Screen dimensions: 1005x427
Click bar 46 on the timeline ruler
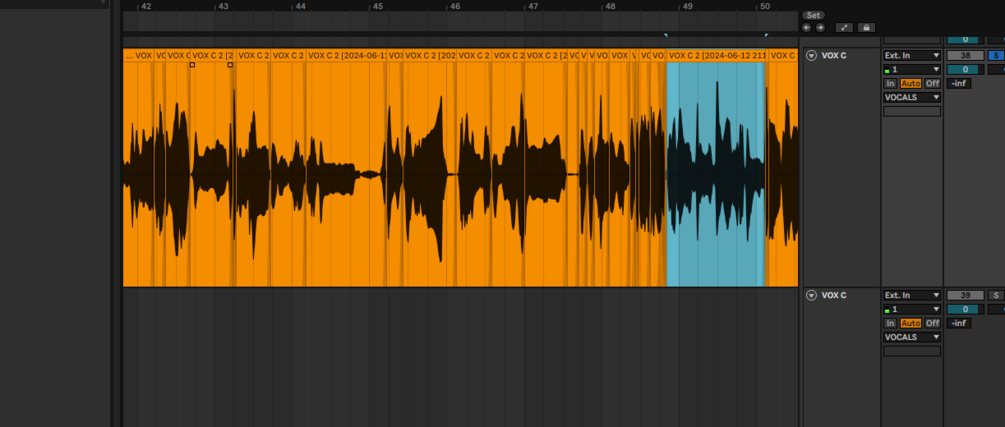click(454, 6)
